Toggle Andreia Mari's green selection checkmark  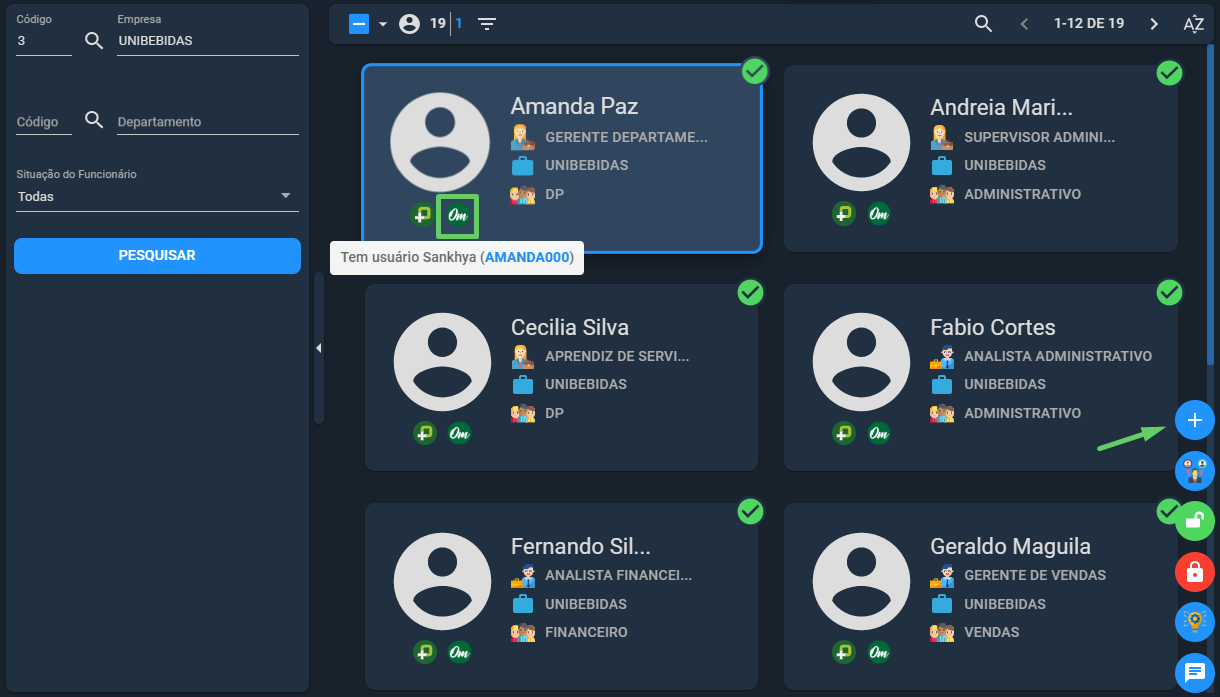coord(1169,72)
